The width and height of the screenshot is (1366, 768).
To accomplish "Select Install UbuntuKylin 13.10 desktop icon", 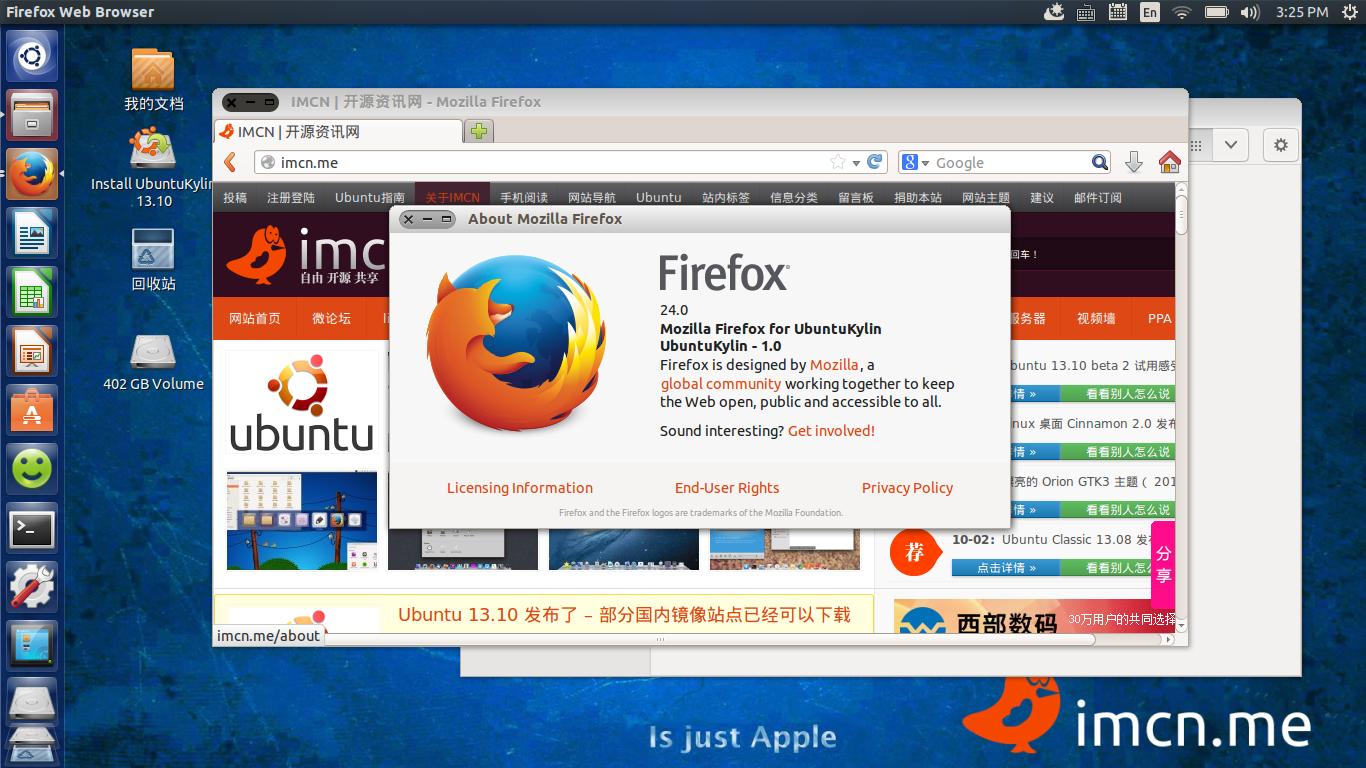I will [153, 167].
